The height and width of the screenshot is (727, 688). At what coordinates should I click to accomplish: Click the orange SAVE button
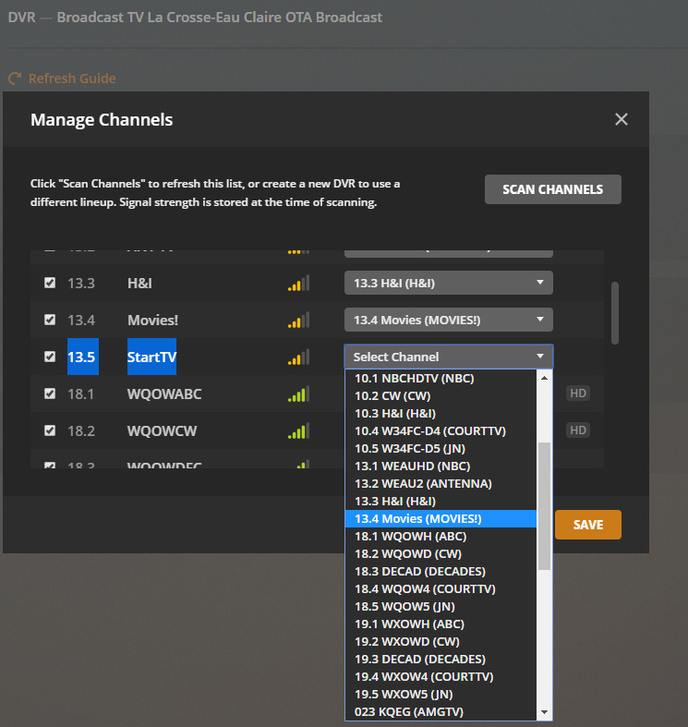click(588, 524)
